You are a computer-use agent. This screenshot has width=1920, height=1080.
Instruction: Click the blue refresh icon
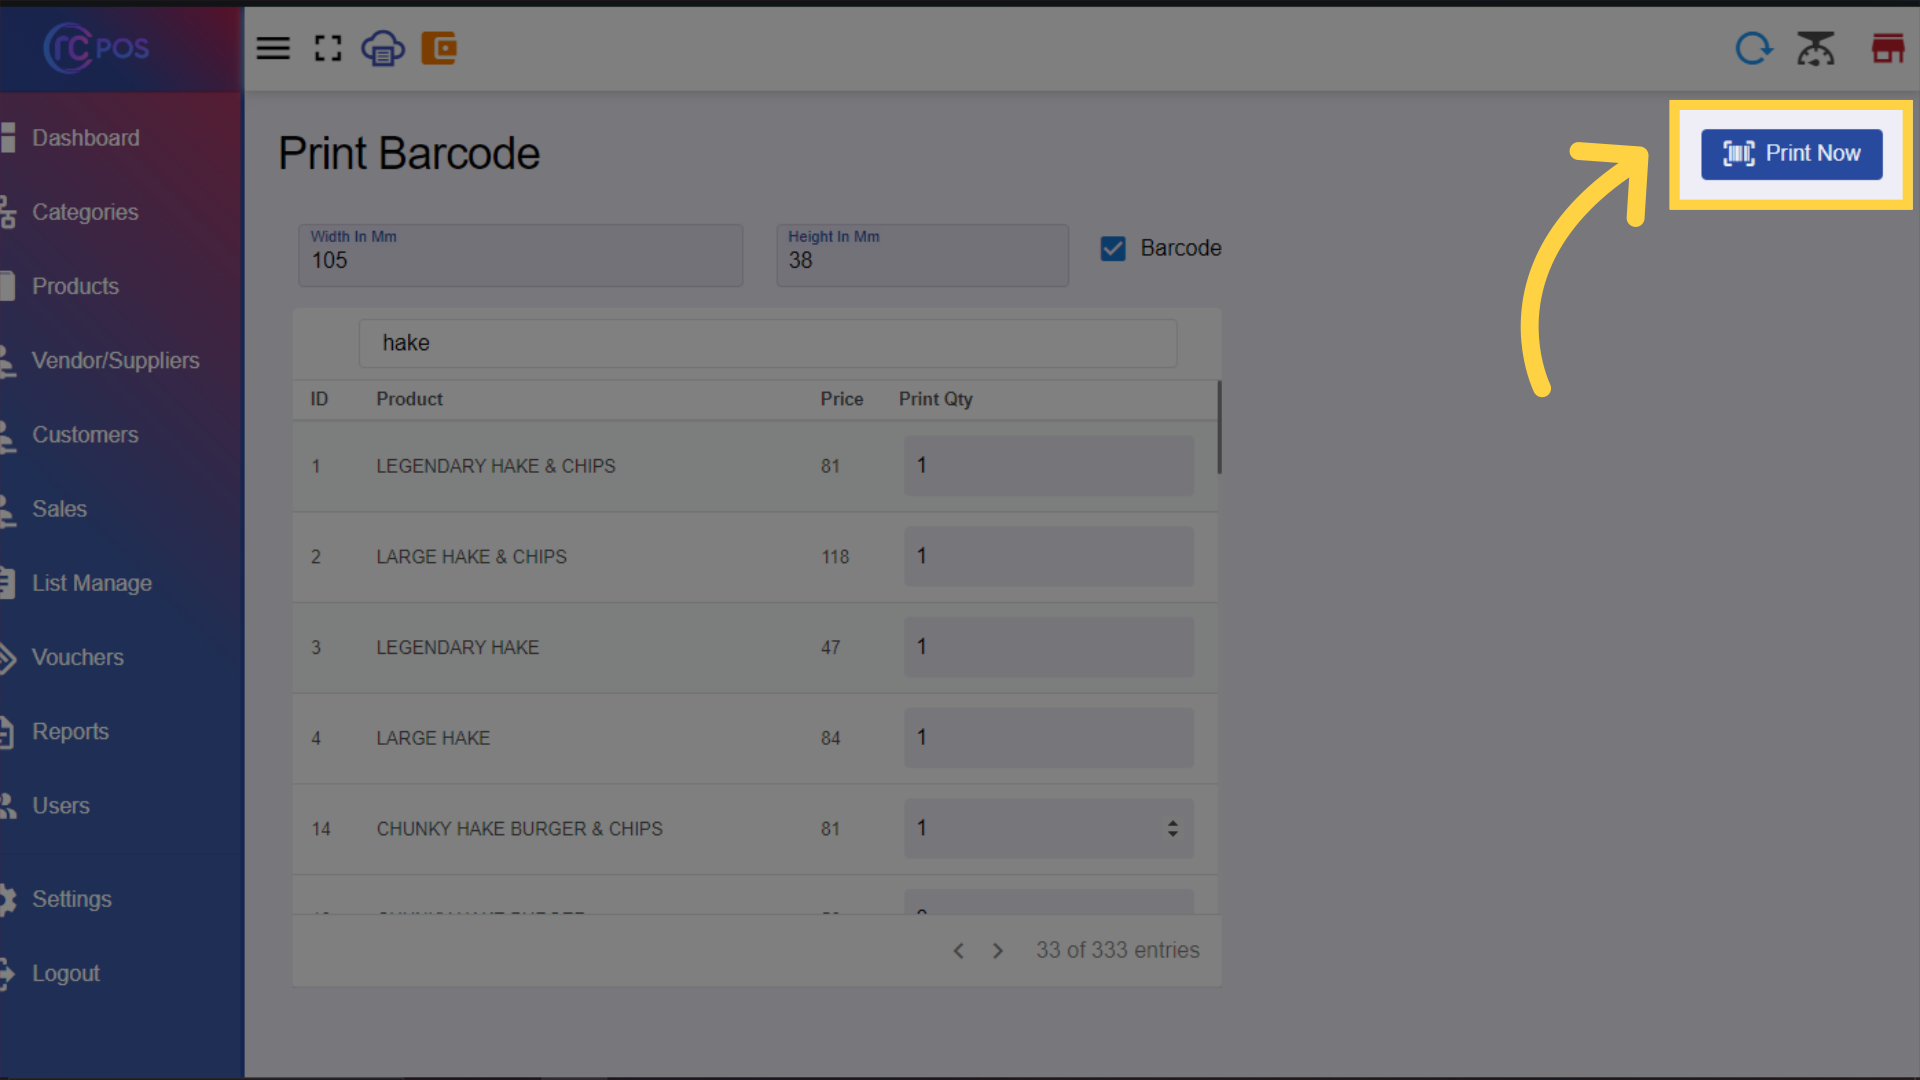(1753, 48)
